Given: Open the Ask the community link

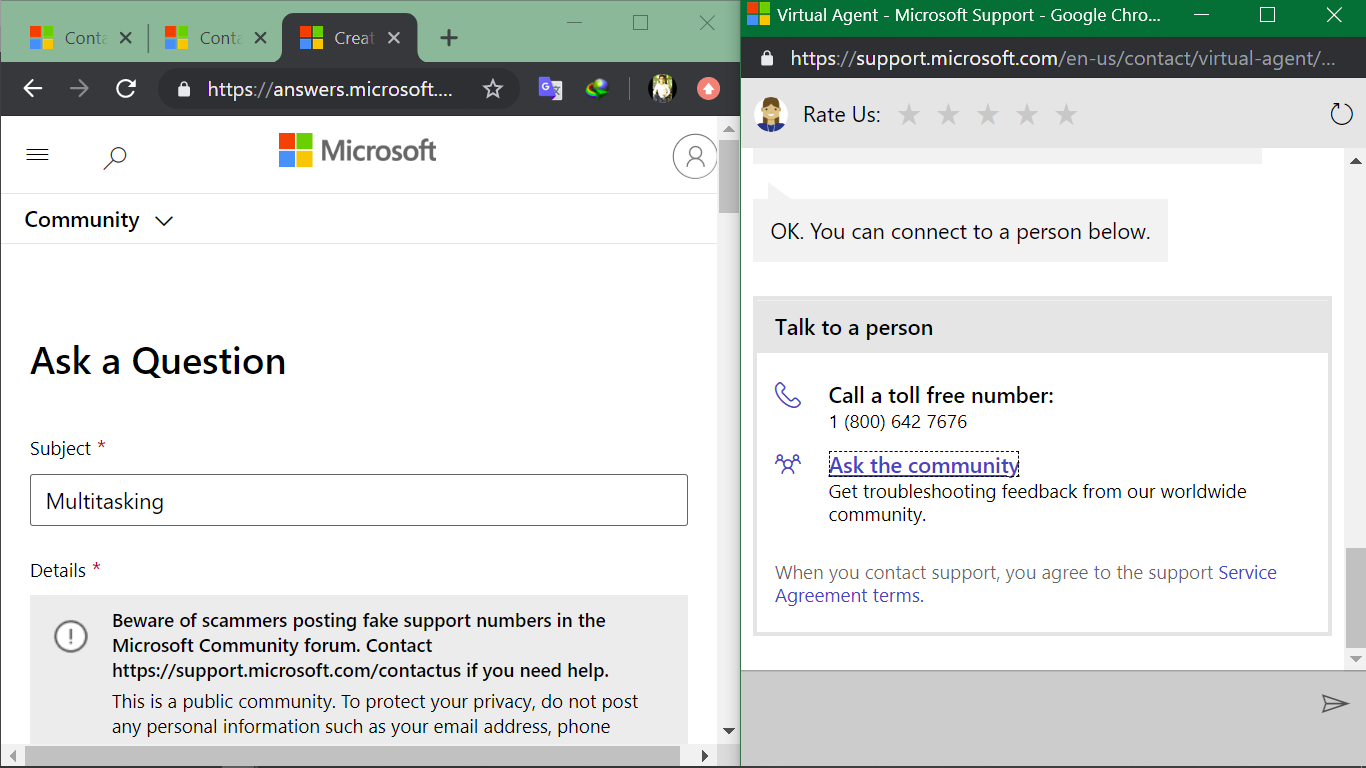Looking at the screenshot, I should click(x=923, y=465).
